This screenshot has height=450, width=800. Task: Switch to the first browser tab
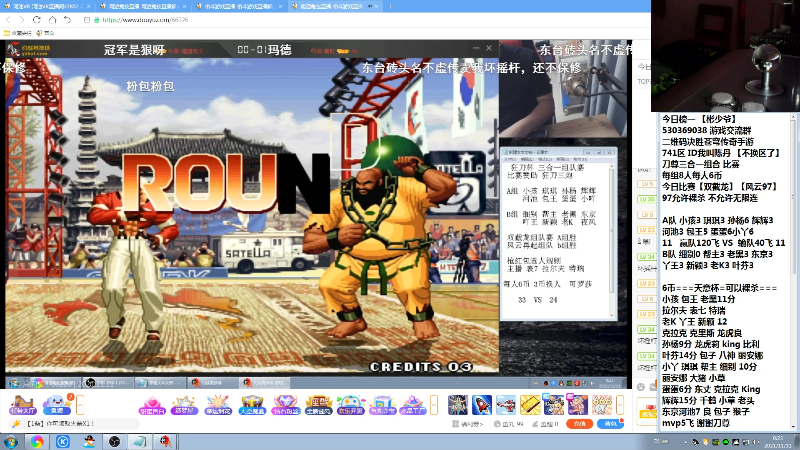click(x=46, y=6)
